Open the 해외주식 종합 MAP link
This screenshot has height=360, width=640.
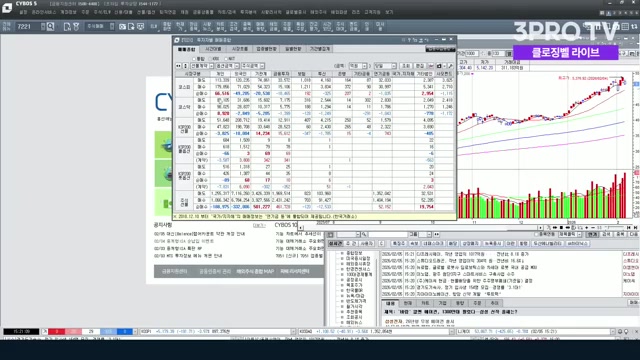coord(255,271)
